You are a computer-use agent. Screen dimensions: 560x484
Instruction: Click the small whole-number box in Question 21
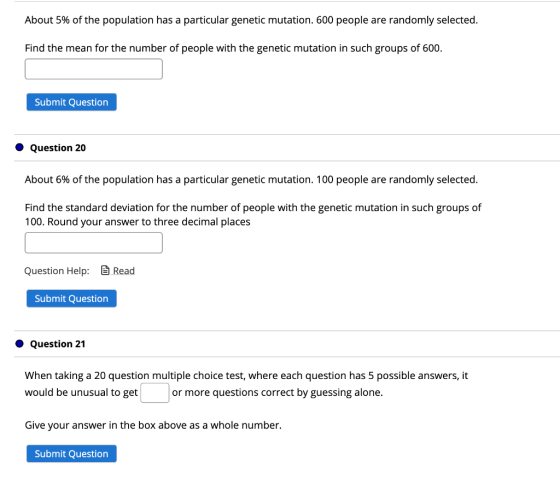click(x=155, y=393)
